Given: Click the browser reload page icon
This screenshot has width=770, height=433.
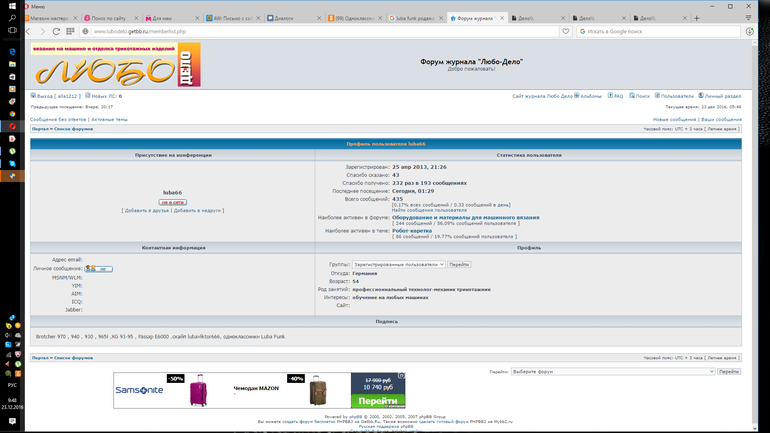Looking at the screenshot, I should [x=57, y=31].
